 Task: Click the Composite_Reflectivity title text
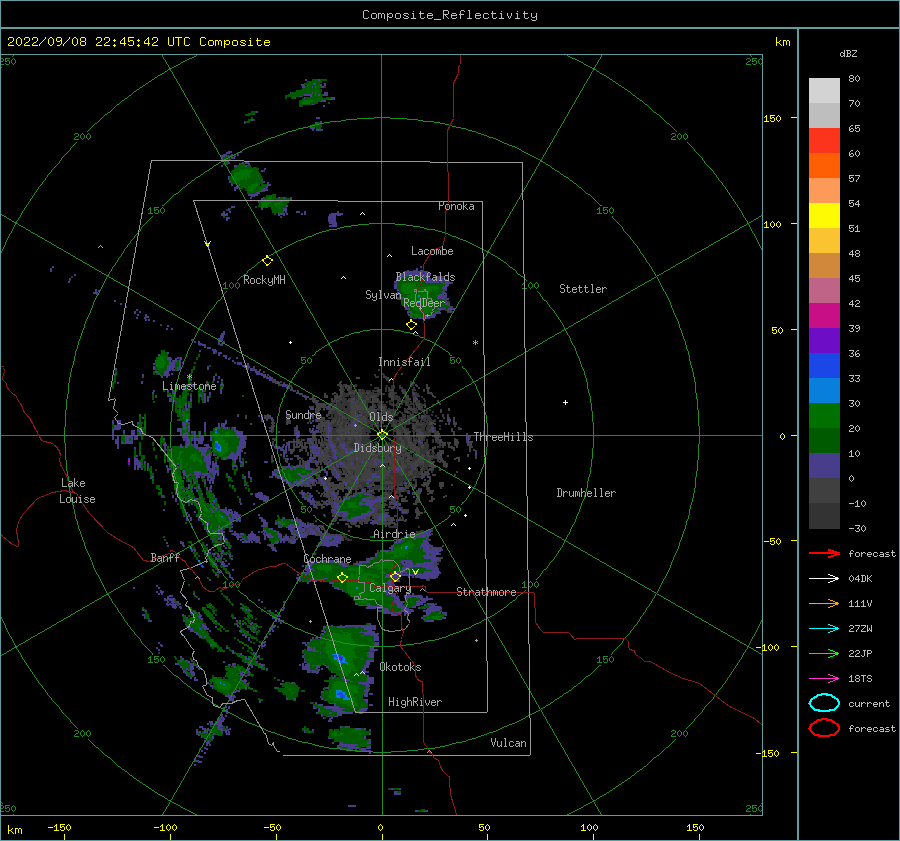click(450, 15)
